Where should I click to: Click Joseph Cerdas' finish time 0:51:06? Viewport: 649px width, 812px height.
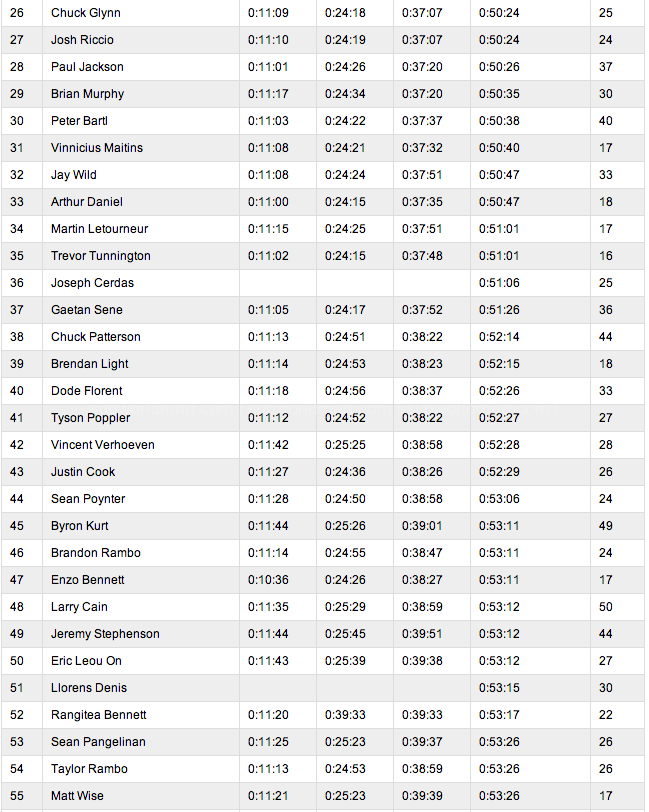point(499,283)
